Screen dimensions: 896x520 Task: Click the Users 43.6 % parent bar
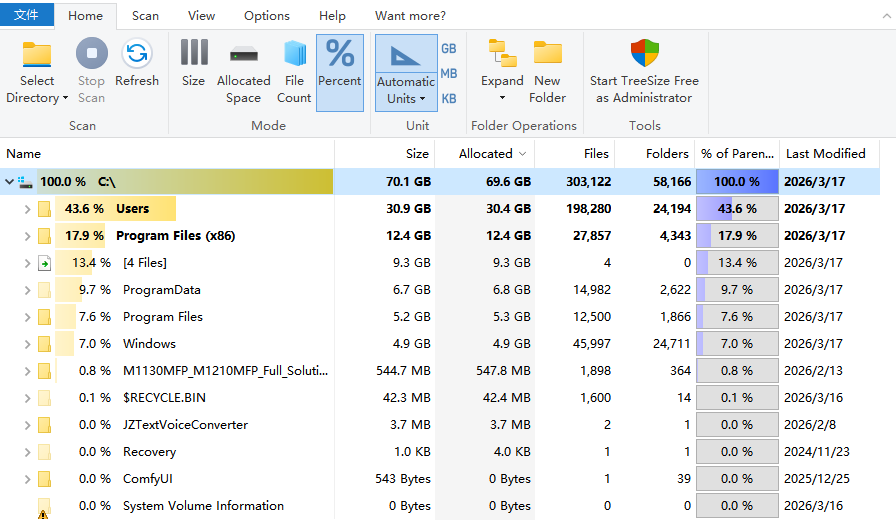click(738, 209)
